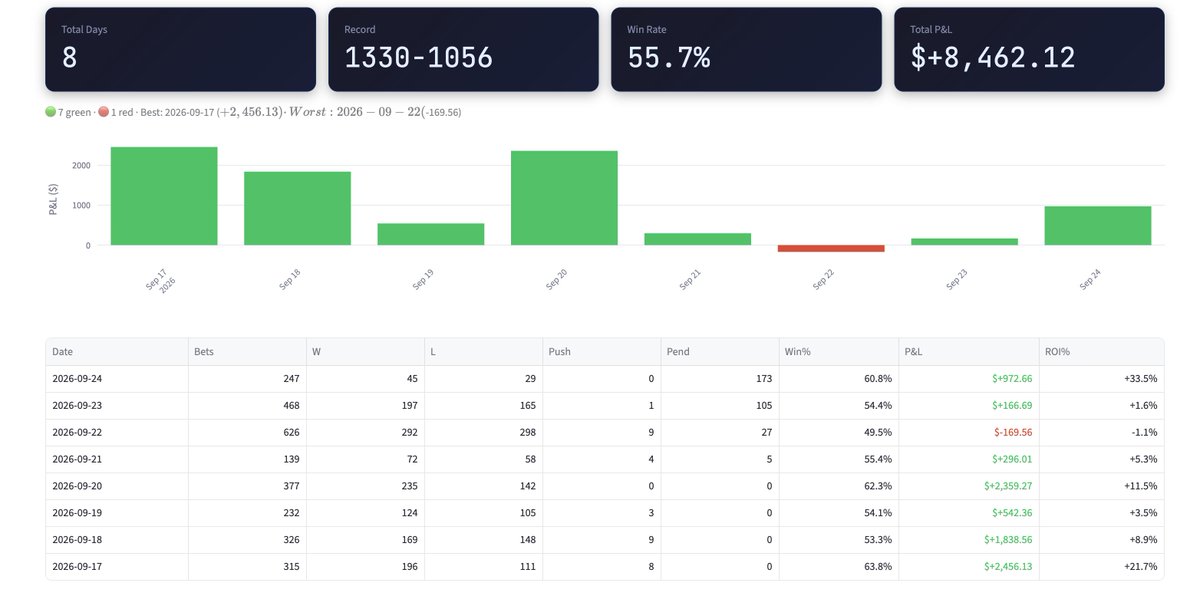Image resolution: width=1200 pixels, height=596 pixels.
Task: Select the Sep 19 green bar
Action: (x=431, y=234)
